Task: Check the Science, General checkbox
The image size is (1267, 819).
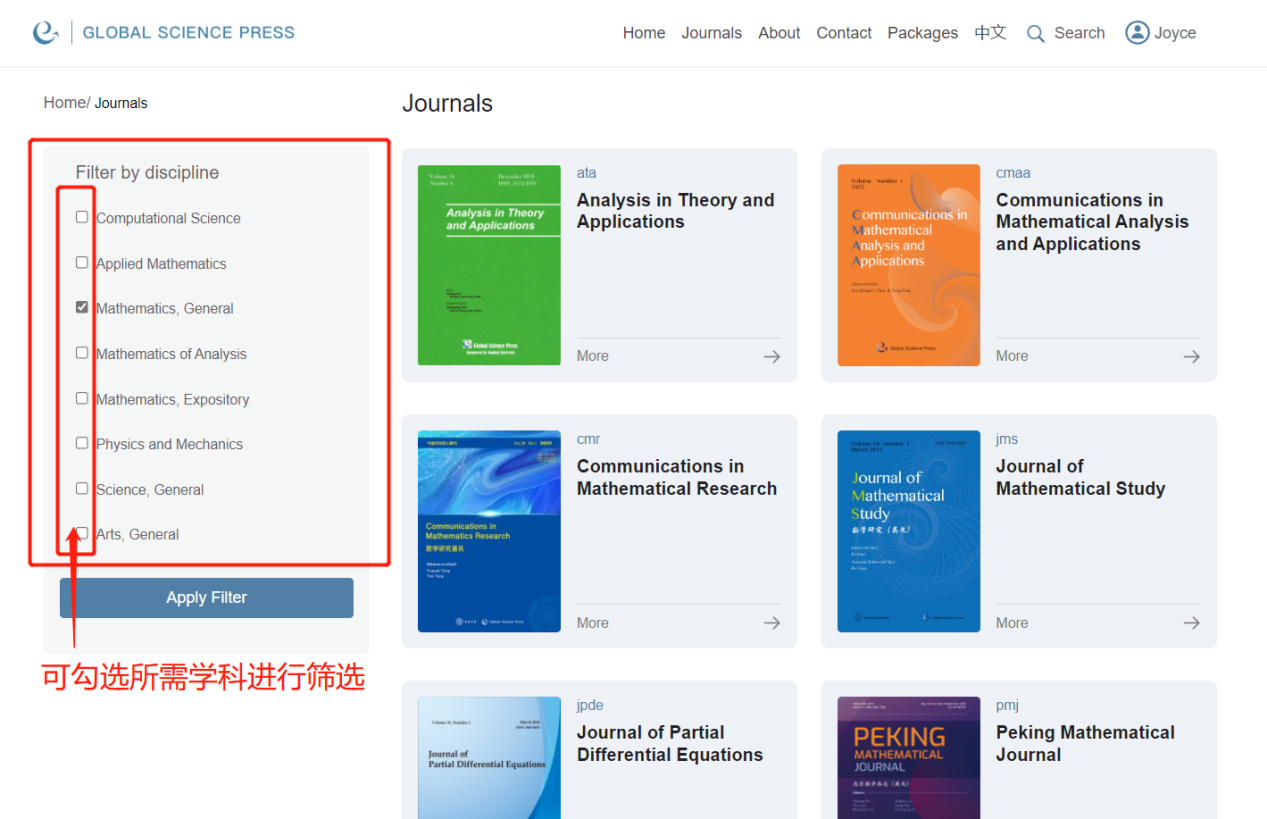Action: click(x=82, y=488)
